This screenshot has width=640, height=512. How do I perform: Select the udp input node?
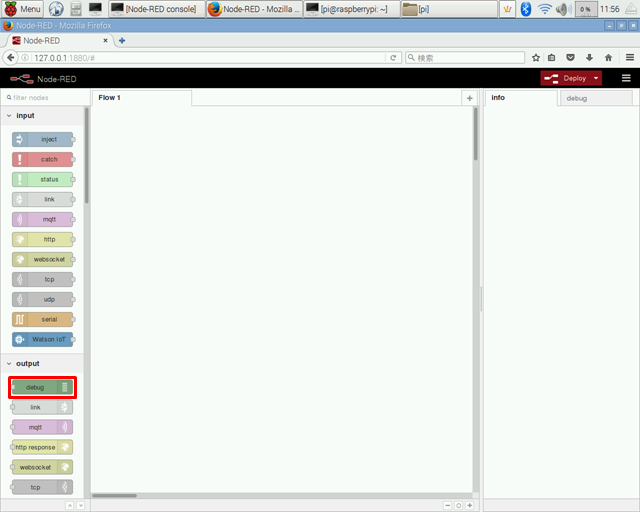42,300
